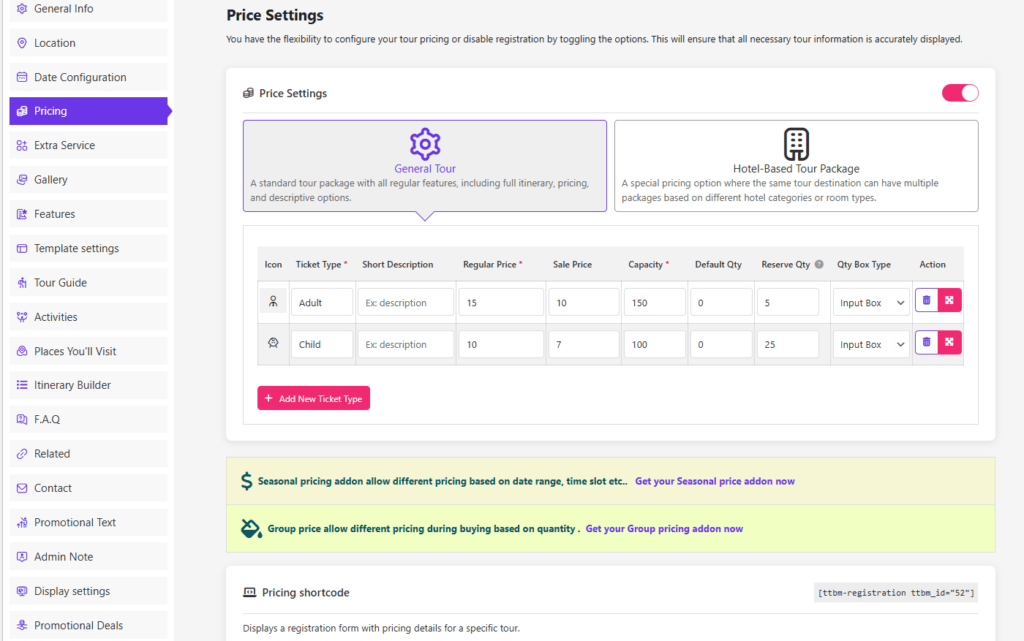1024x641 pixels.
Task: Switch to the Pricing section
Action: pyautogui.click(x=46, y=111)
